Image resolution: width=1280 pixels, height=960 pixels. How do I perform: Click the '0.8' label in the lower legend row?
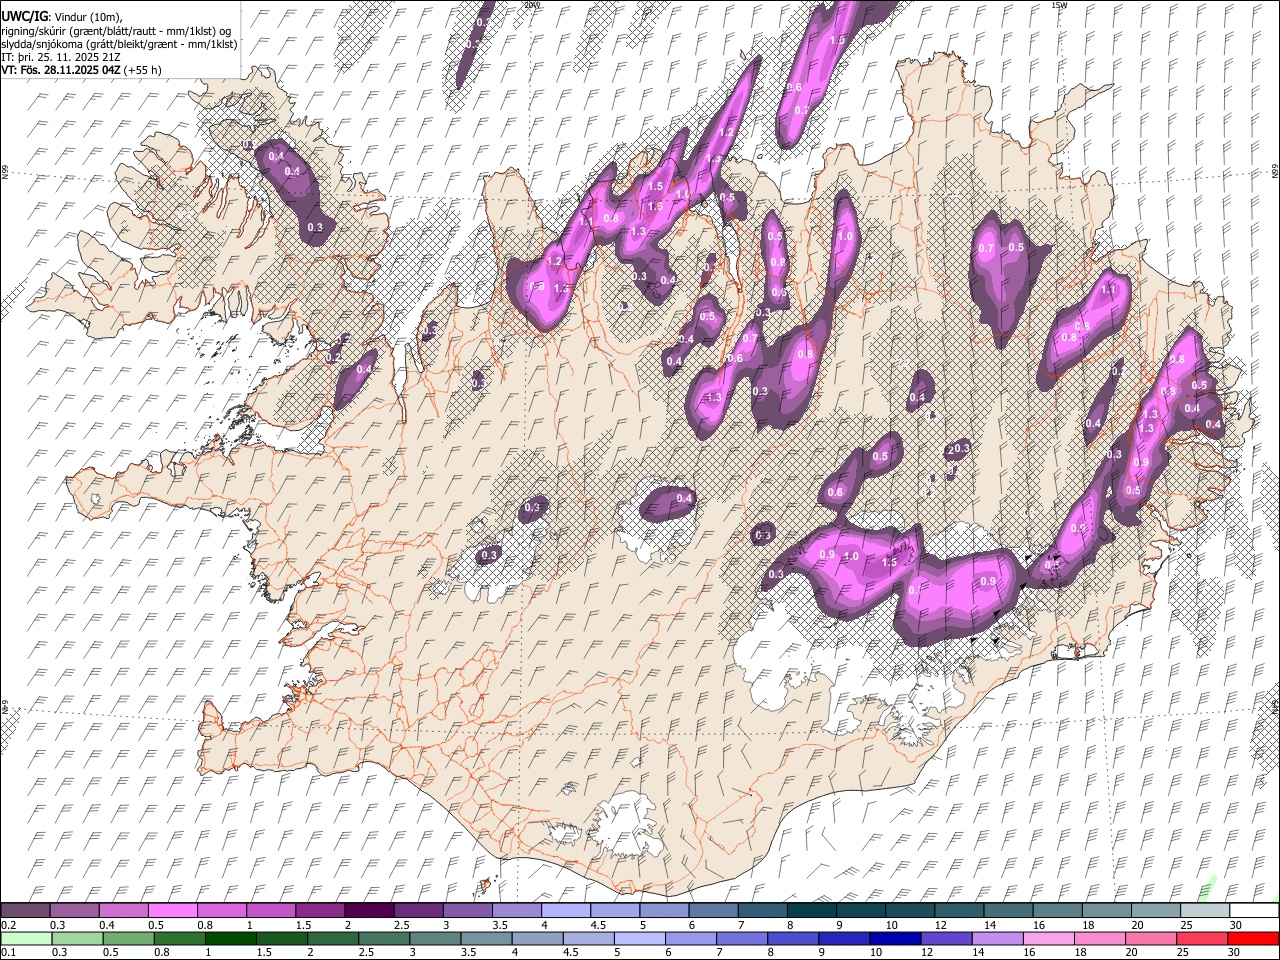coord(162,953)
